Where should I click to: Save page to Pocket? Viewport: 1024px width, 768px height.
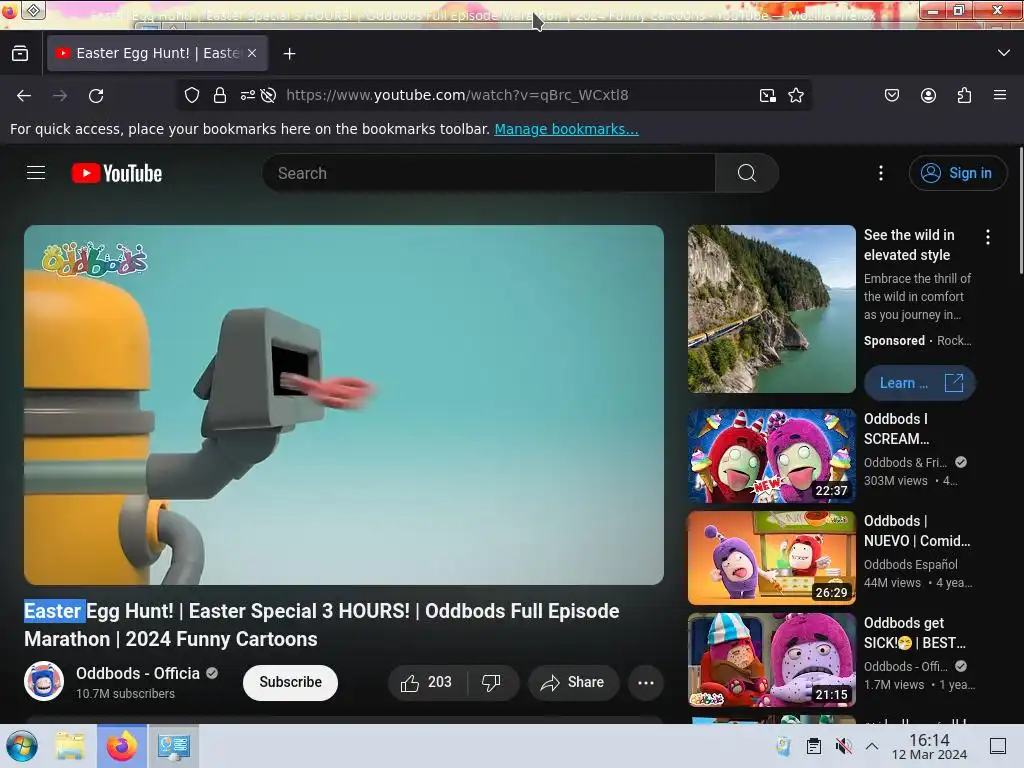pos(891,95)
